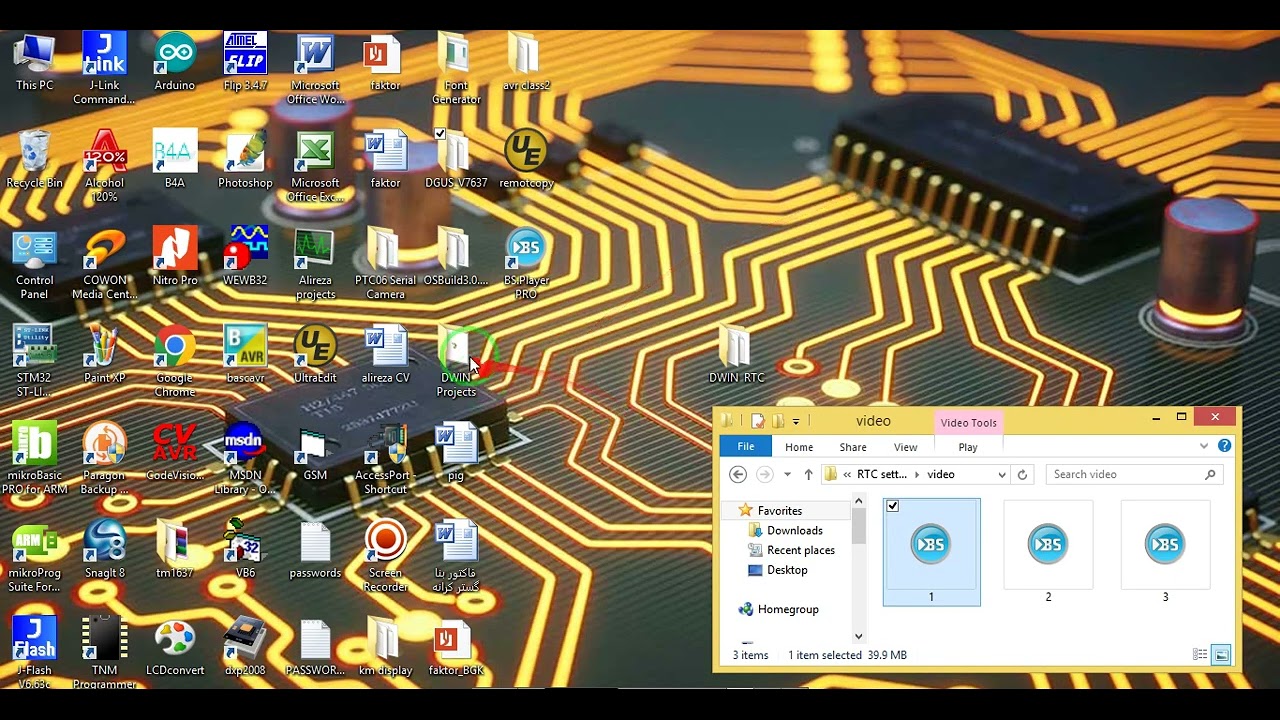Click the Video Tools contextual tab header
1280x720 pixels.
point(969,422)
